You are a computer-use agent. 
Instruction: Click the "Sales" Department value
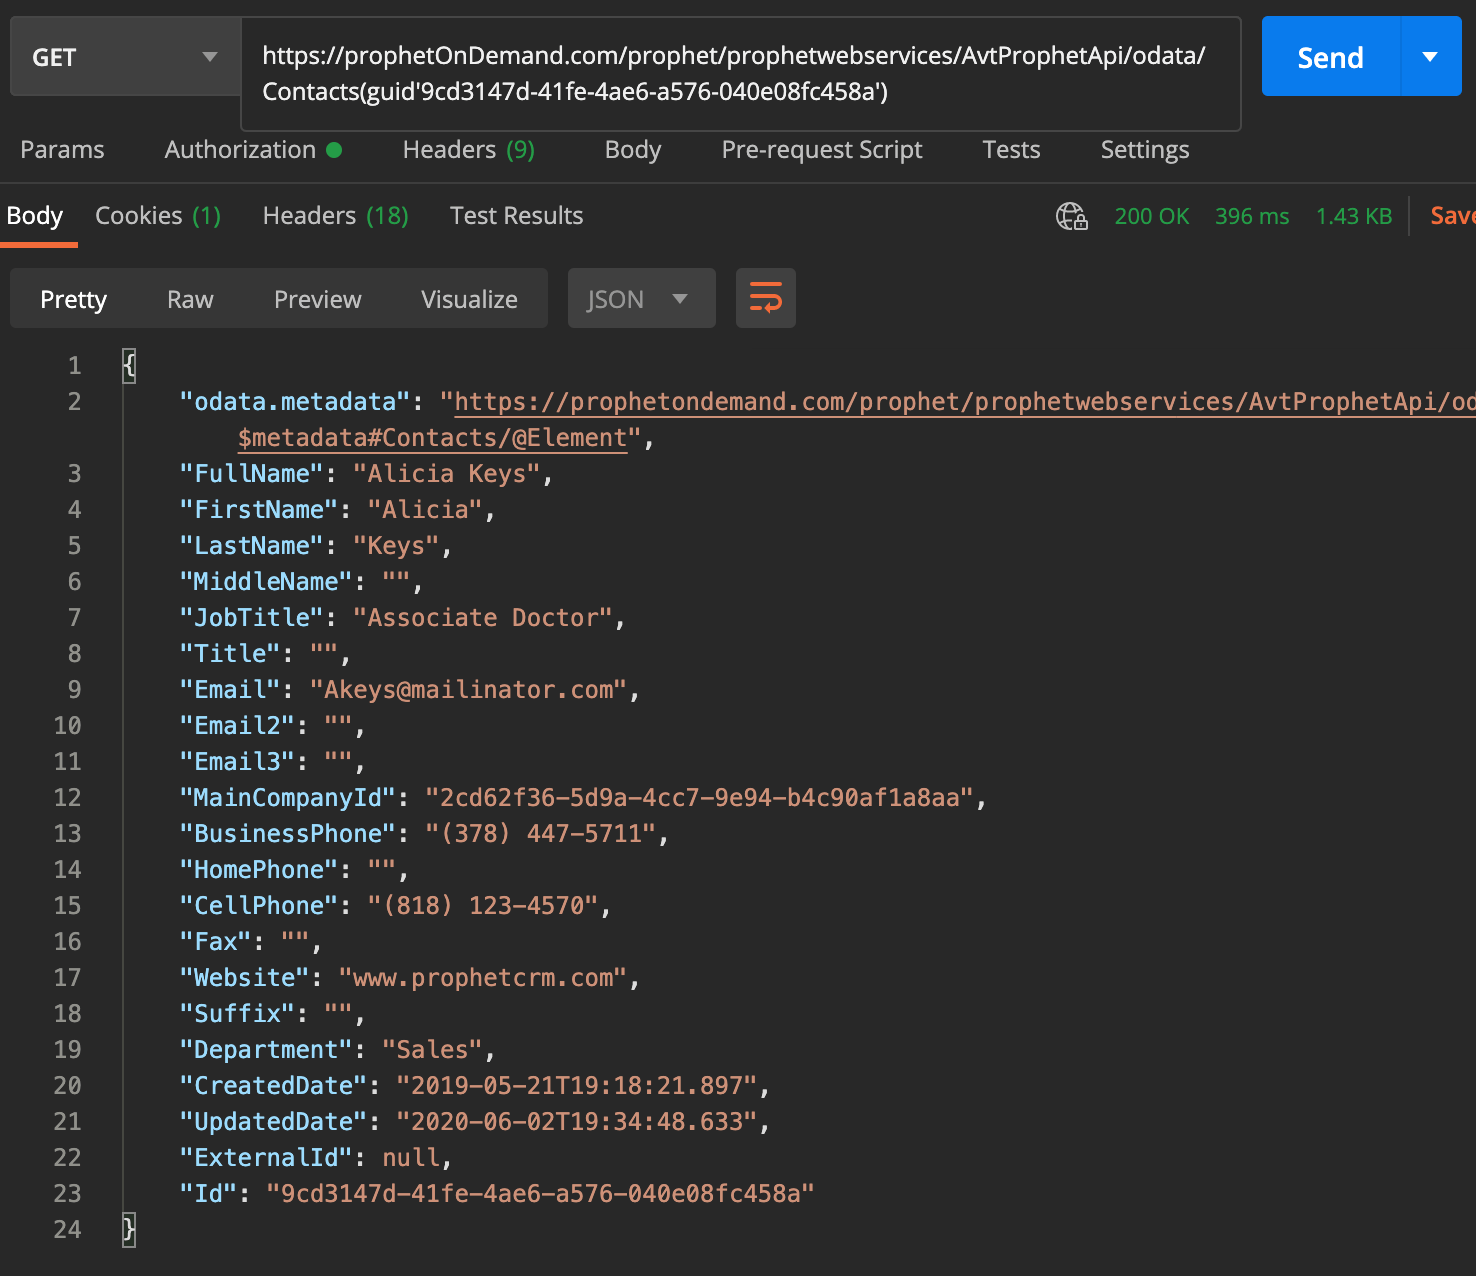tap(433, 1050)
